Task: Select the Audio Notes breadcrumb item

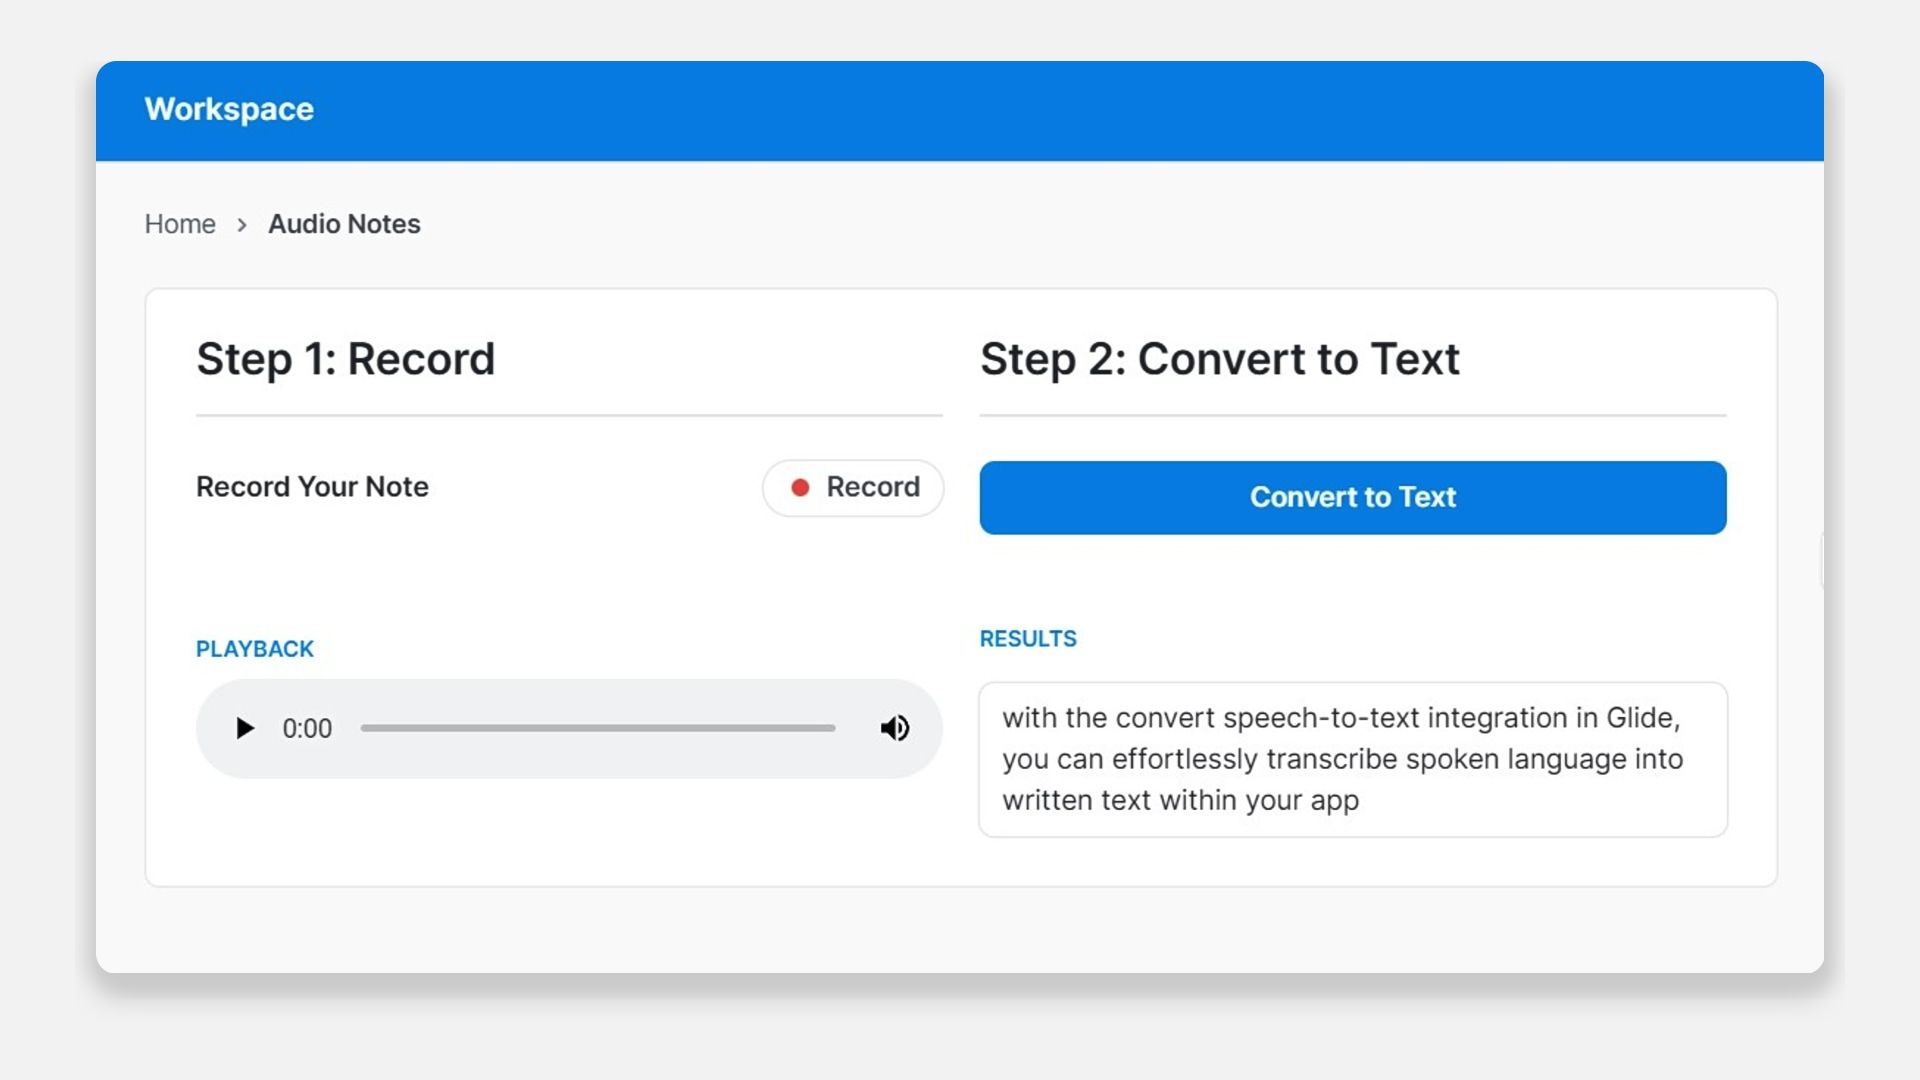Action: coord(344,224)
